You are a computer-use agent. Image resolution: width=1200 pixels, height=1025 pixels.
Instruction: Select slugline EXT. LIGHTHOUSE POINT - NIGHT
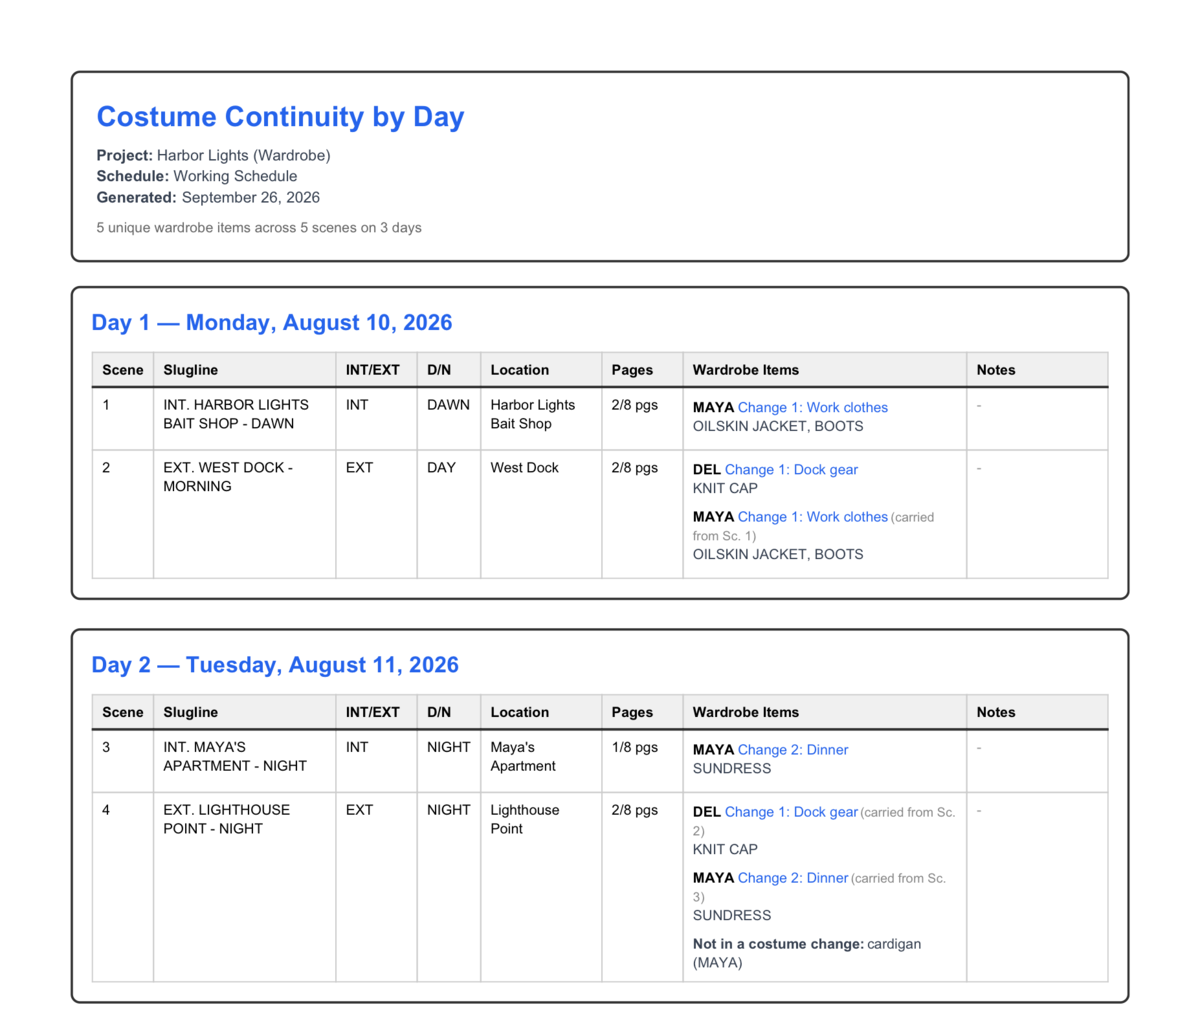click(x=227, y=819)
